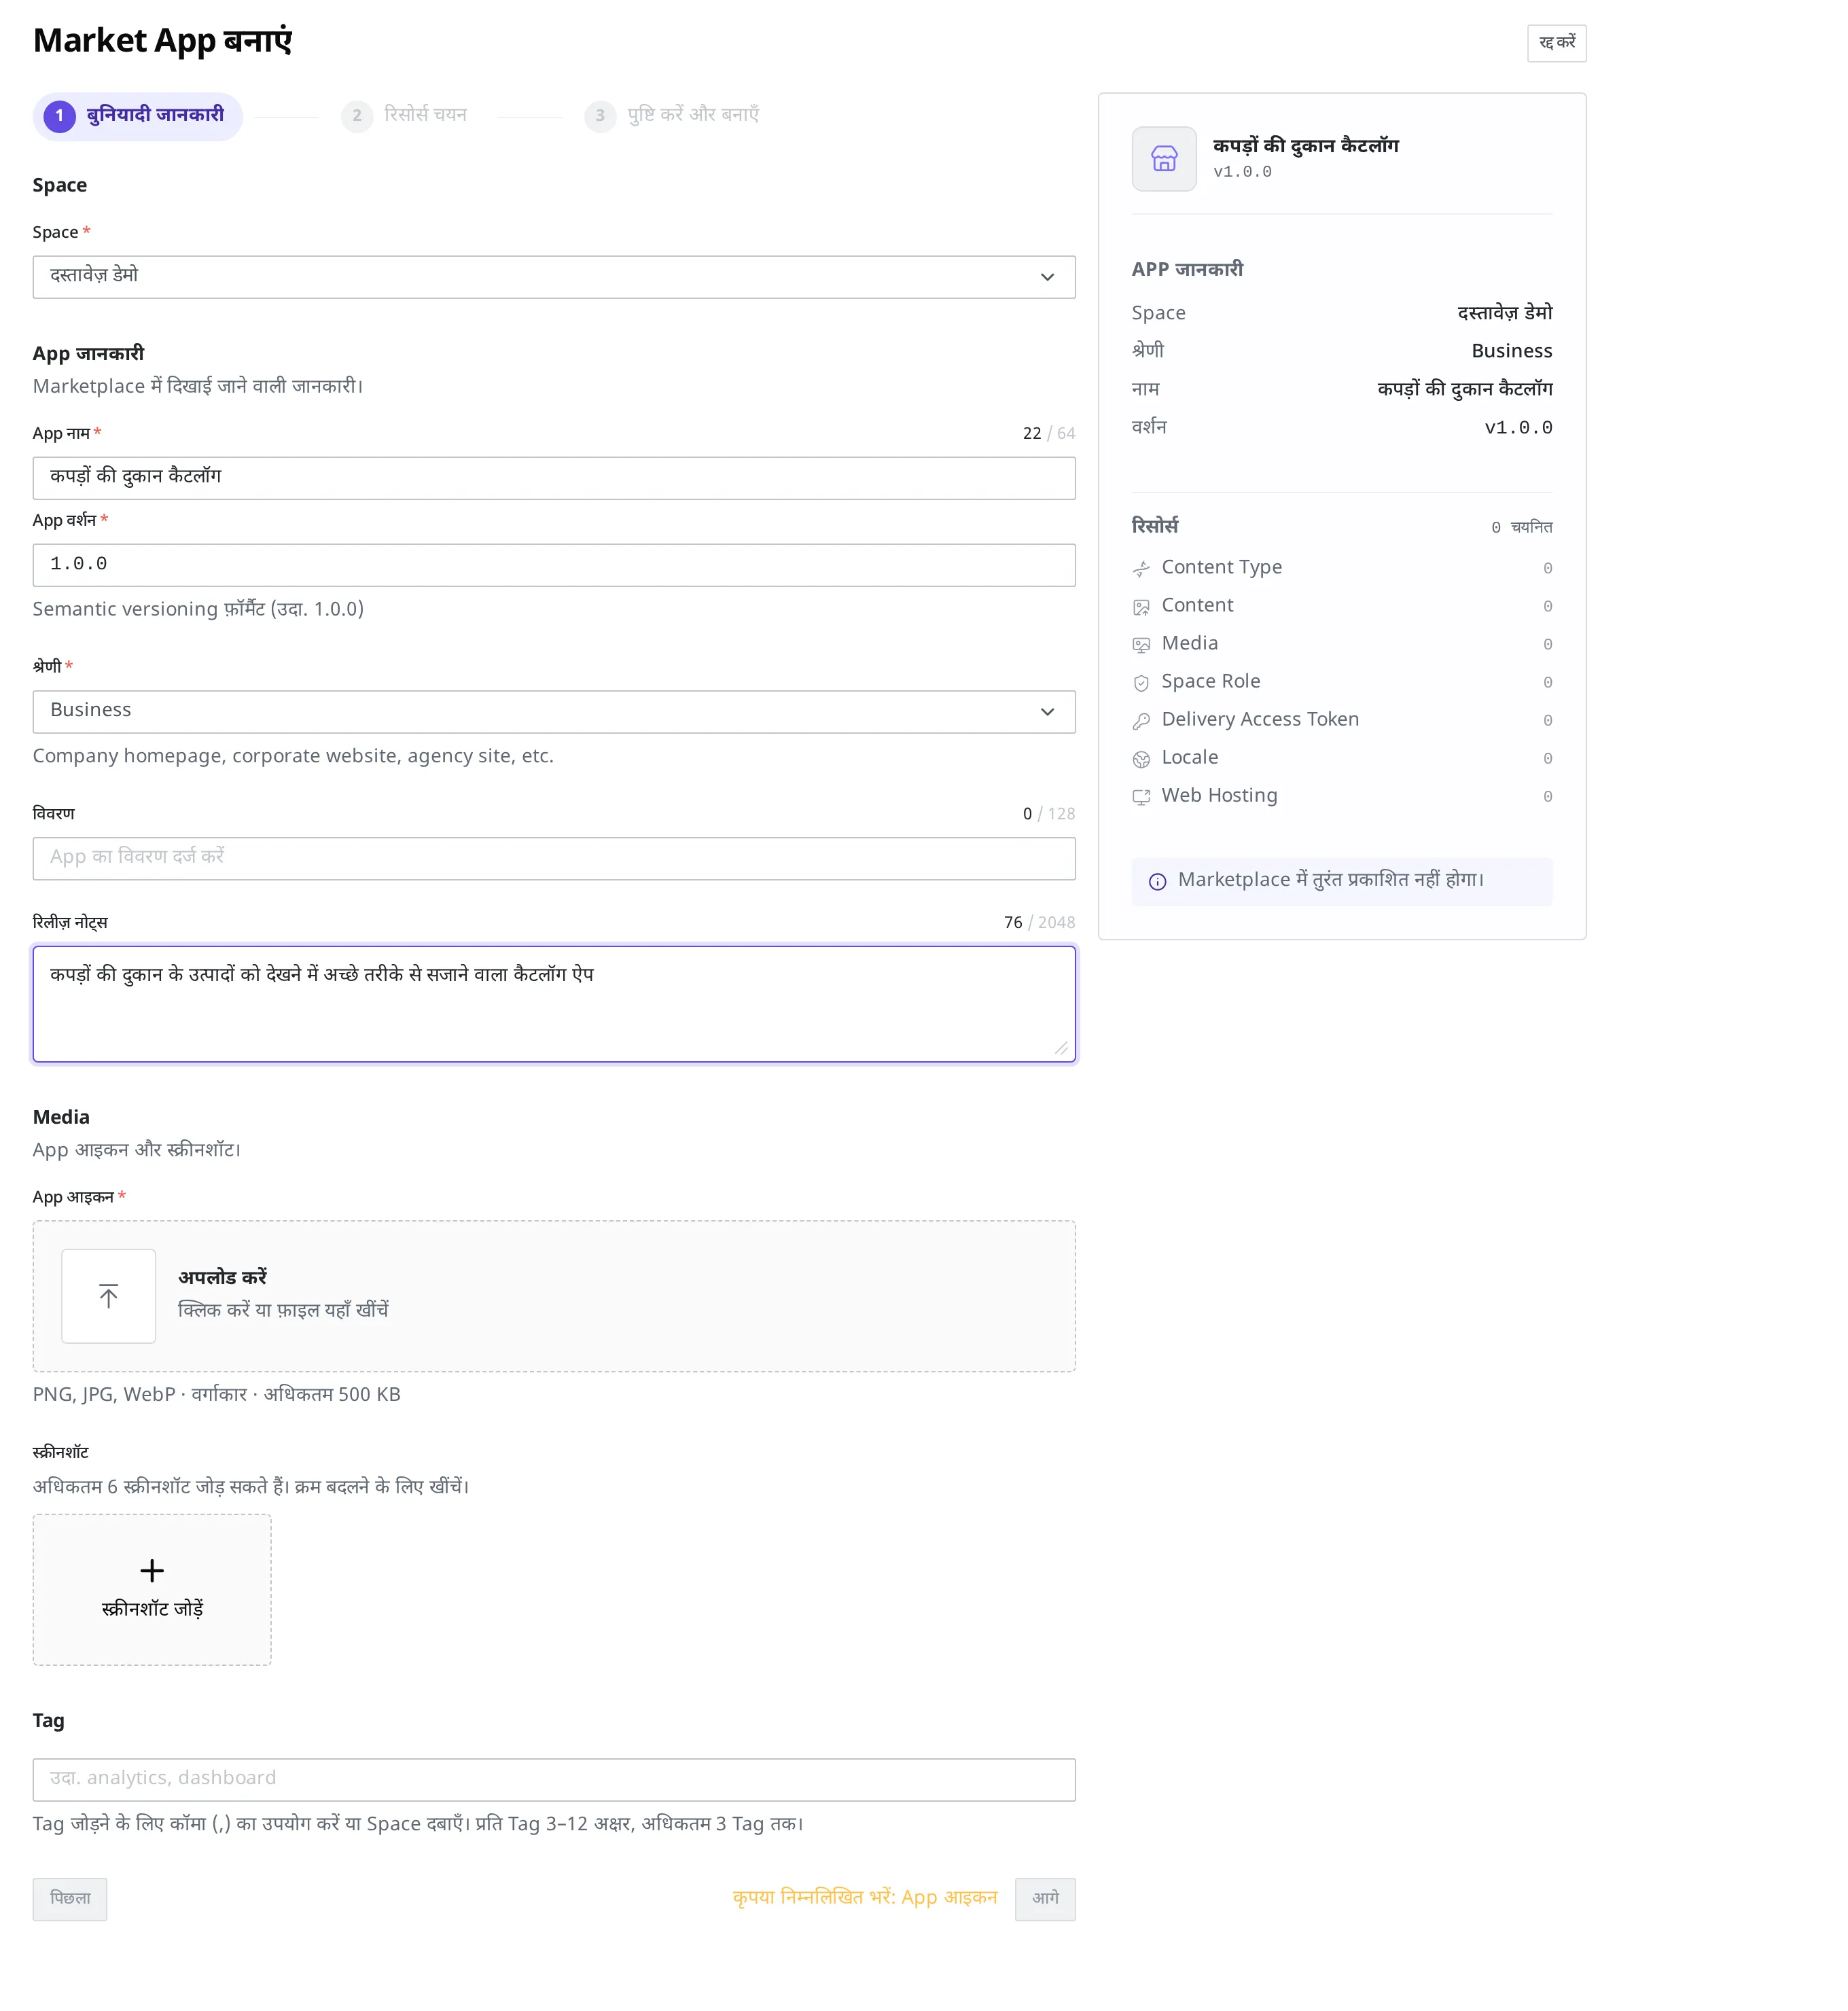Click the Company homepage, corporate website hint
This screenshot has height=2011, width=1848.
293,756
